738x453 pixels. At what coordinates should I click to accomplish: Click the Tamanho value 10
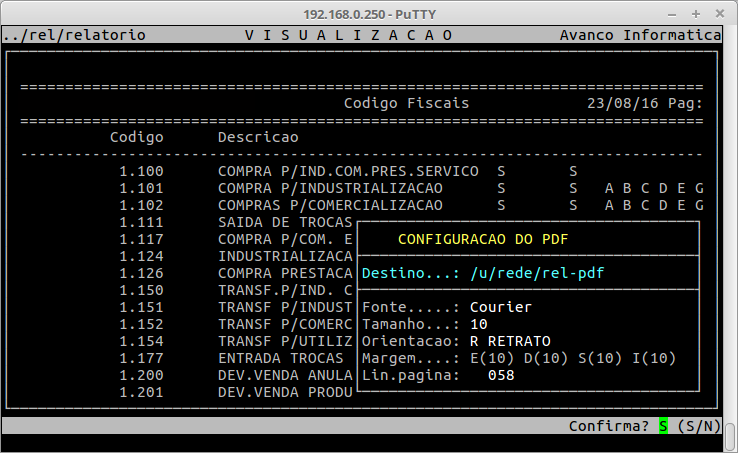click(x=478, y=324)
